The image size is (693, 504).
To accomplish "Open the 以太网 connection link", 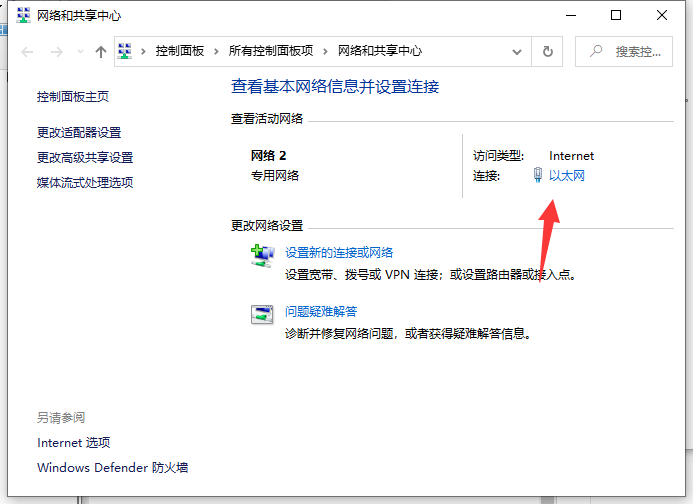I will click(x=566, y=176).
